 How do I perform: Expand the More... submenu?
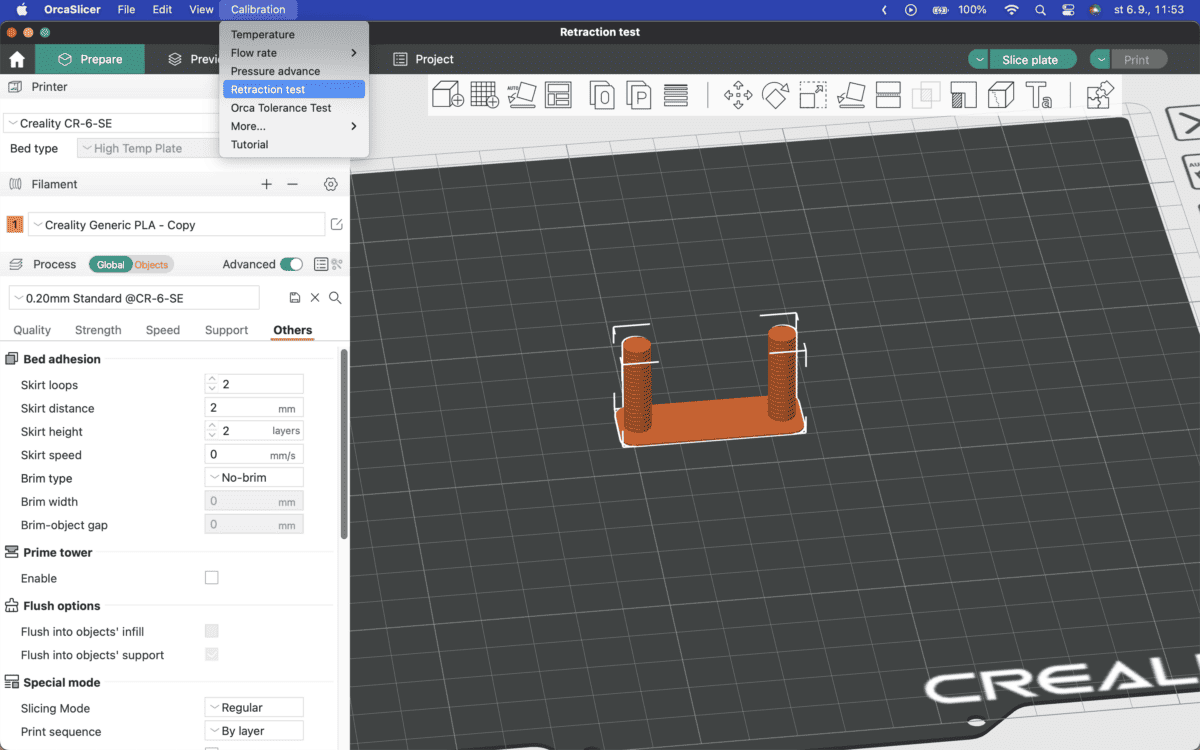click(x=294, y=126)
